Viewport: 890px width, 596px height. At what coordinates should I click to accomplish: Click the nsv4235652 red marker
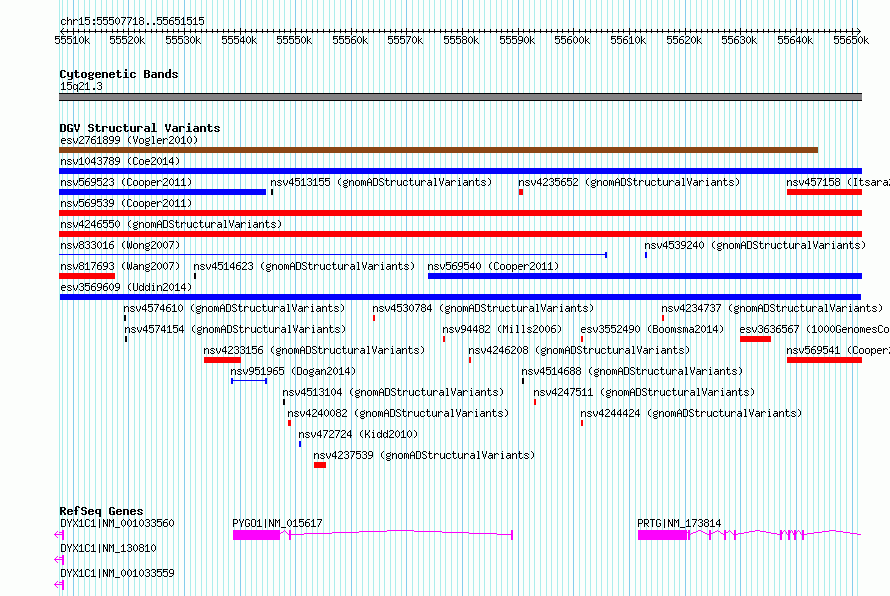coord(521,192)
